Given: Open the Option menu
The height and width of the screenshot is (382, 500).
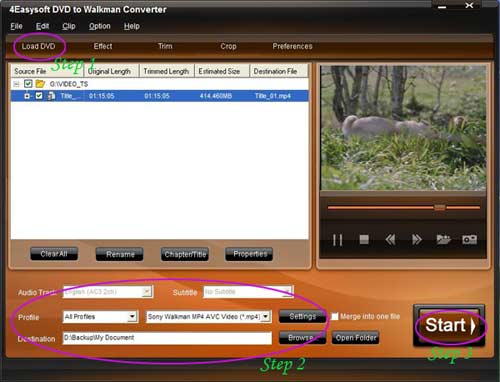Looking at the screenshot, I should pos(99,26).
